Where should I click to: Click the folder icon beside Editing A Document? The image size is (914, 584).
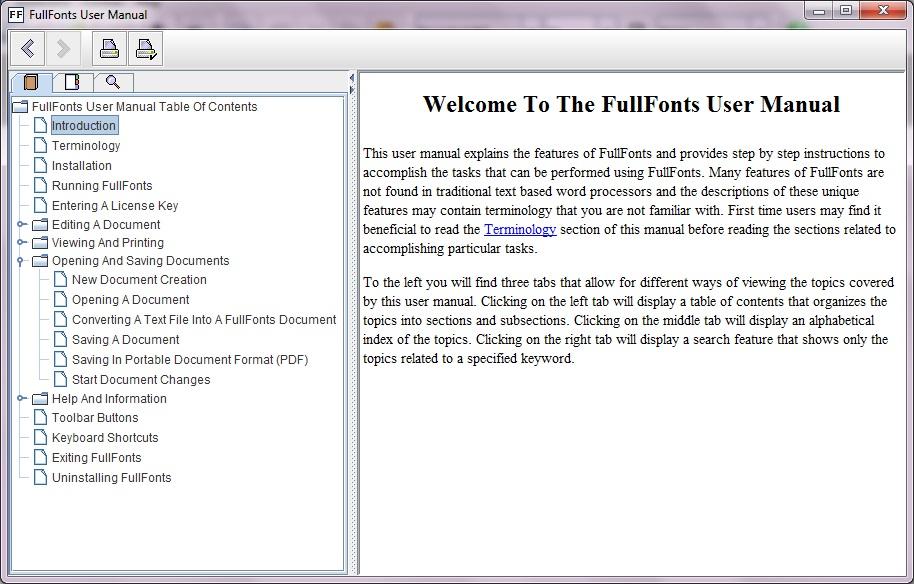40,225
